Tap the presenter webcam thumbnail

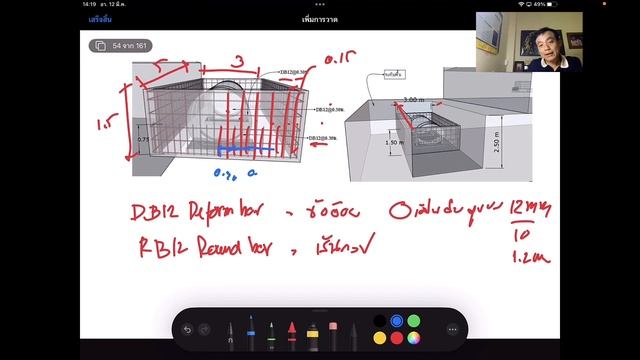point(529,42)
